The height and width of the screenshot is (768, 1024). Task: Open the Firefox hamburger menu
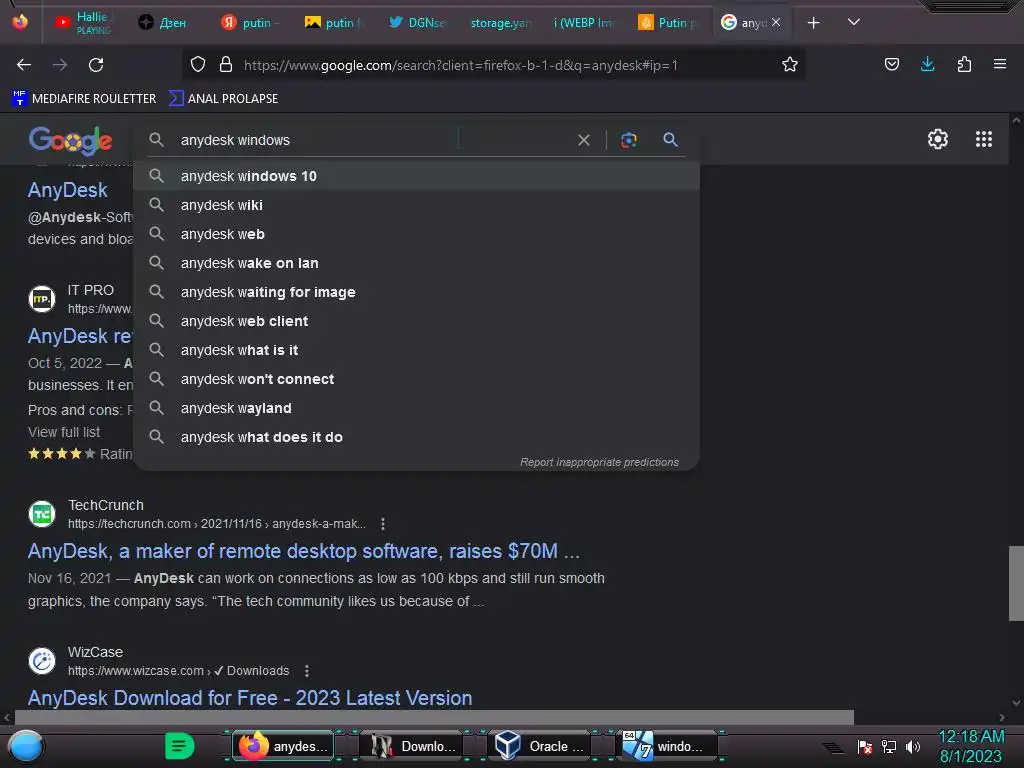pos(999,65)
